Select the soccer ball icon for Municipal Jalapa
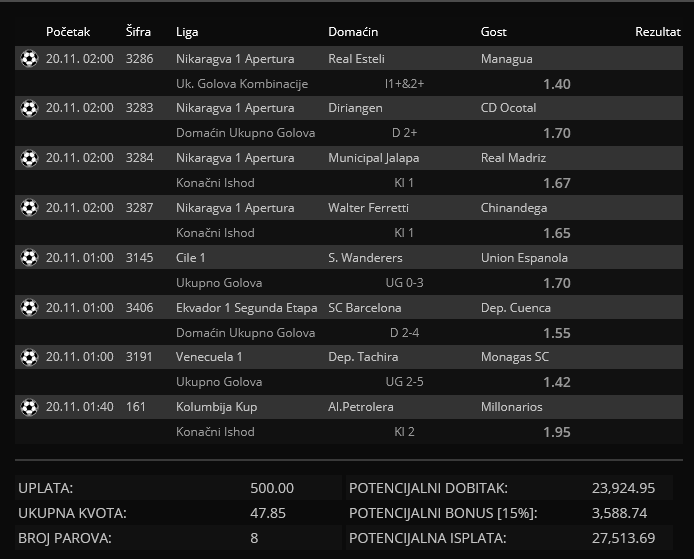The height and width of the screenshot is (559, 694). click(x=29, y=158)
